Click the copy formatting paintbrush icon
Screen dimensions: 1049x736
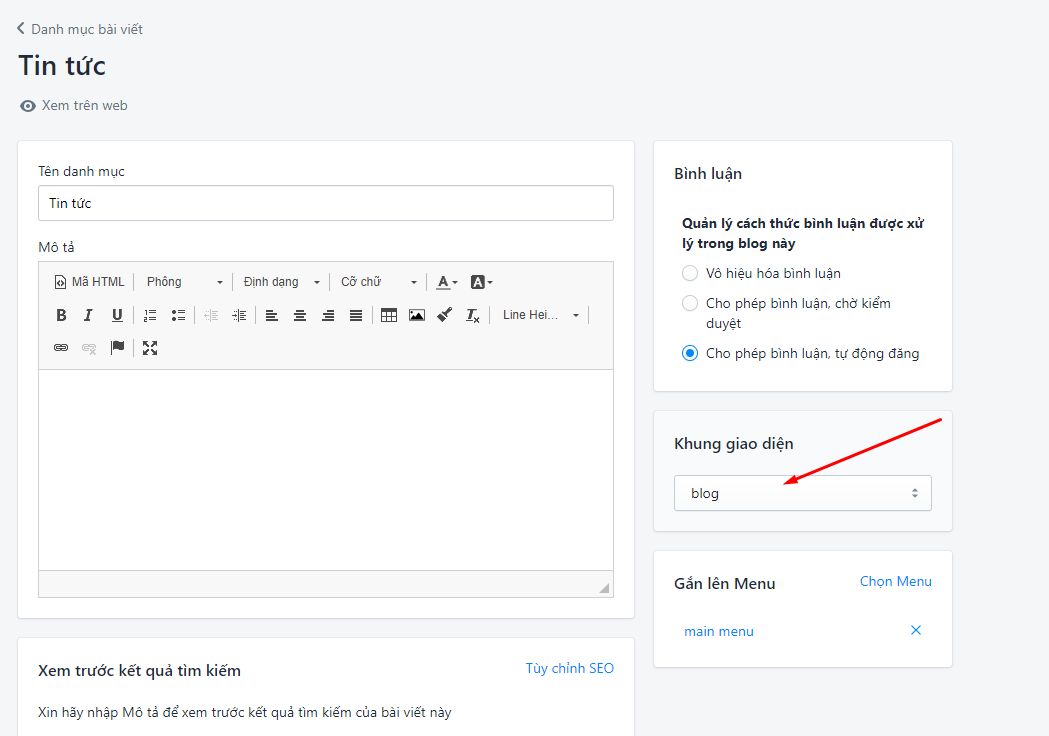coord(444,315)
